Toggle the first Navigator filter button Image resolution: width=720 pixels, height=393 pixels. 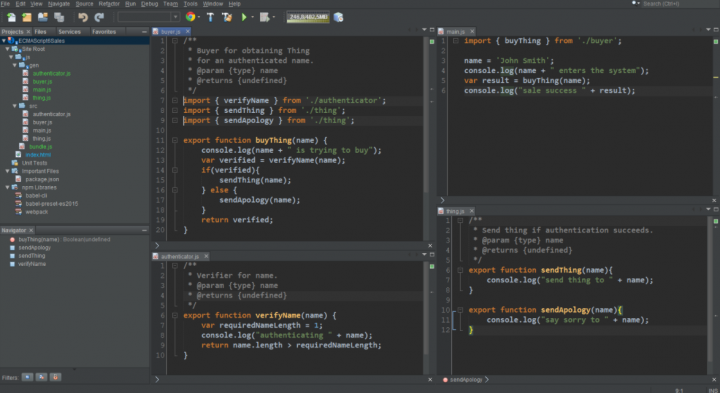click(x=28, y=377)
